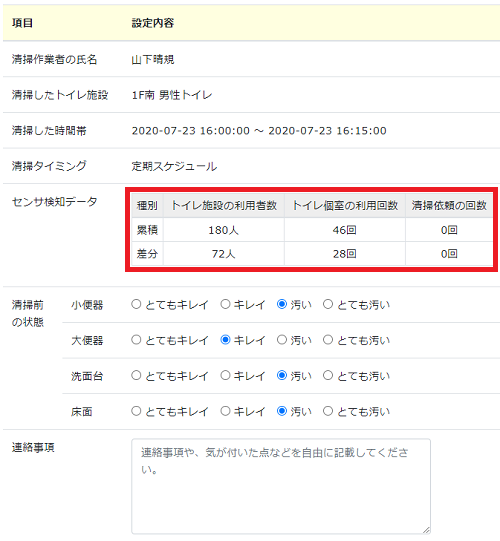The height and width of the screenshot is (541, 500).
Task: Select とてもキレイ for 大便器
Action: tap(136, 340)
